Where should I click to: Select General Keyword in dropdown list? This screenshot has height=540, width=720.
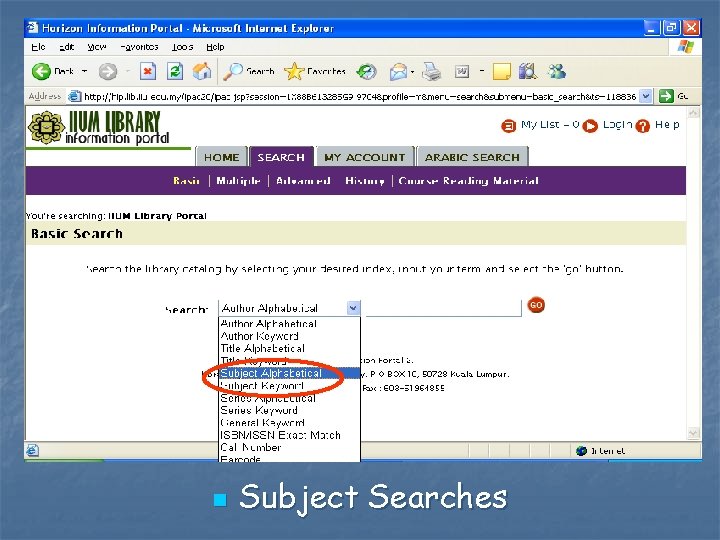(x=289, y=423)
